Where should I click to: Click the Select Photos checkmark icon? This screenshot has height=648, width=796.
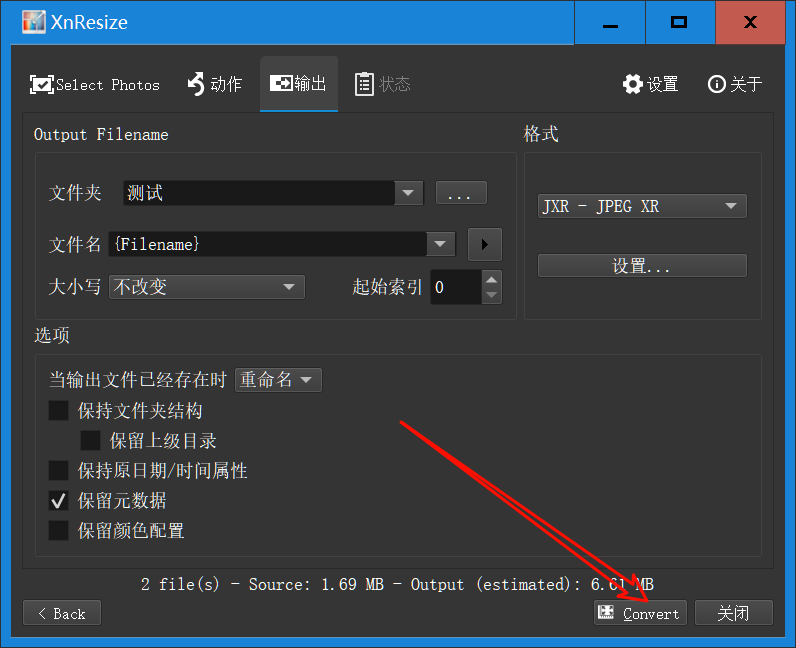coord(42,84)
